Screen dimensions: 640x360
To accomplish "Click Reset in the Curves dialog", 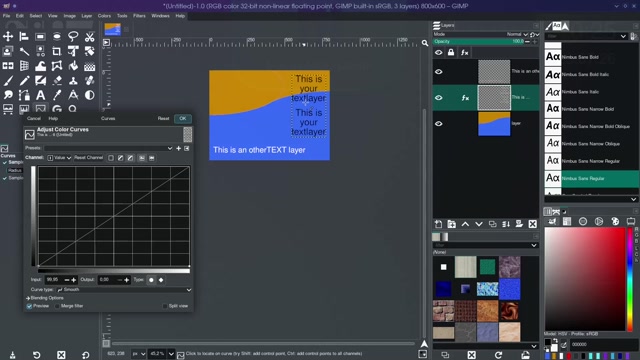I will tap(163, 118).
